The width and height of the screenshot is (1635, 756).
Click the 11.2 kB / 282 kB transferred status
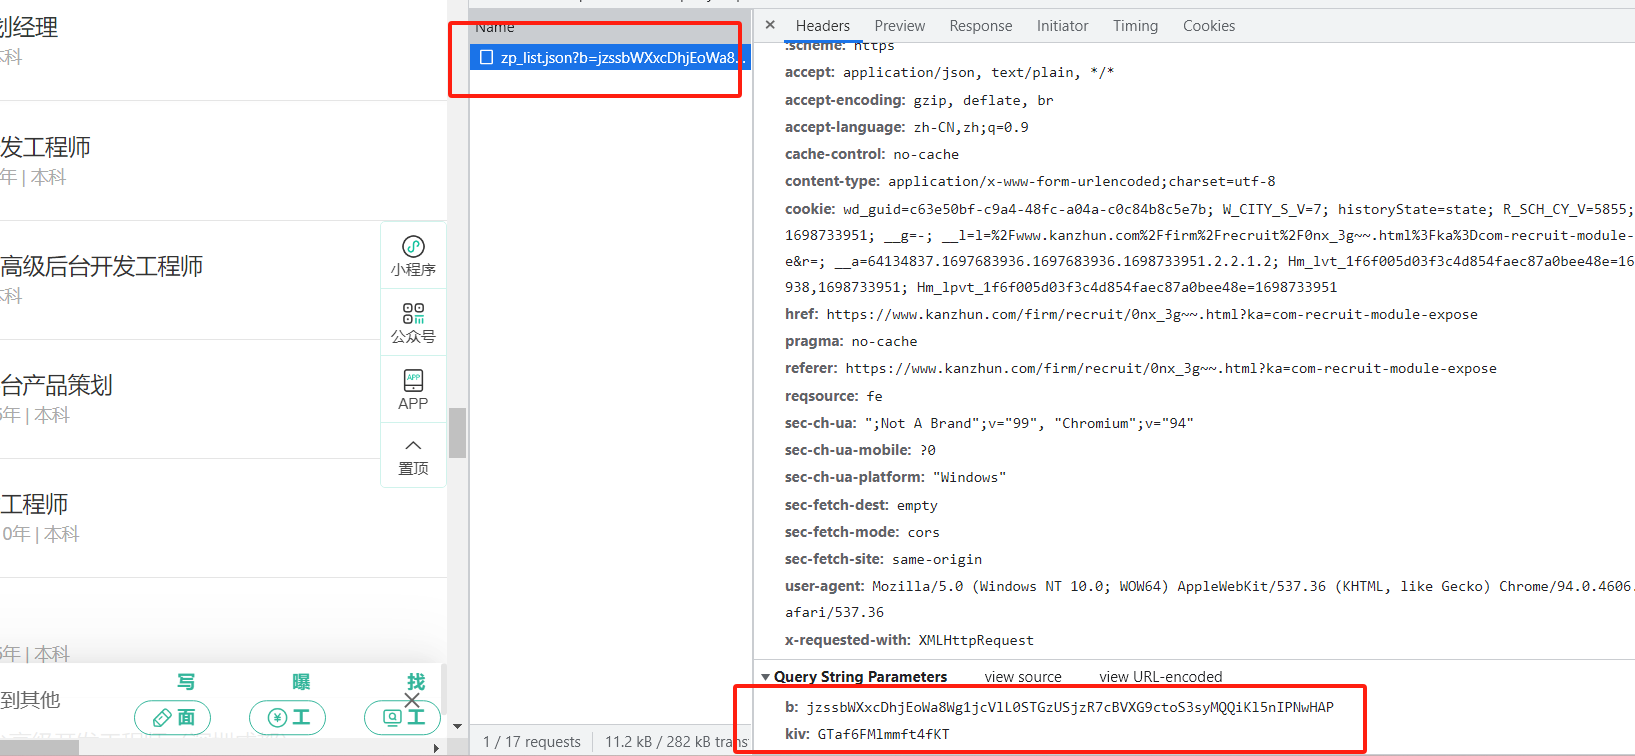tap(677, 742)
